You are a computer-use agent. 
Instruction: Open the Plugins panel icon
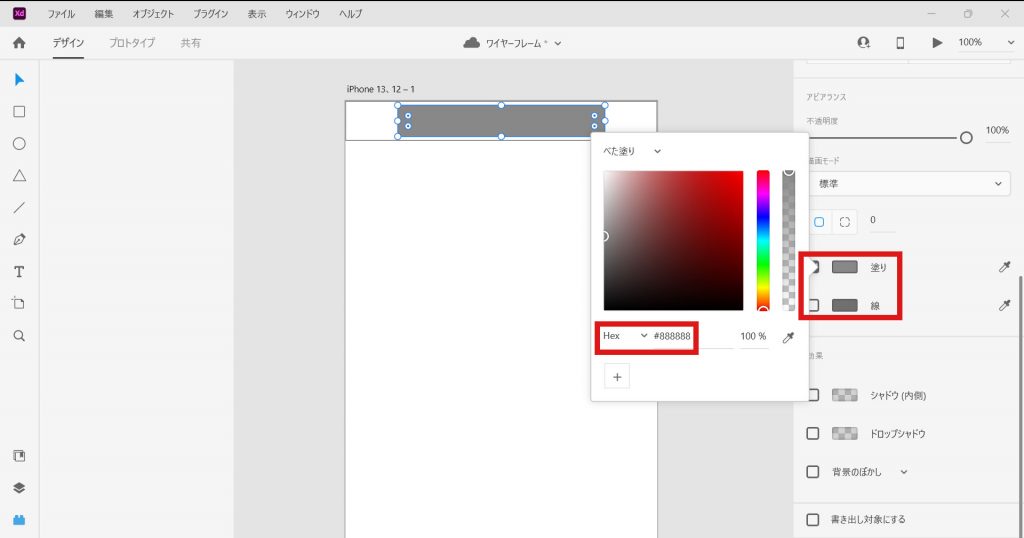pos(19,520)
